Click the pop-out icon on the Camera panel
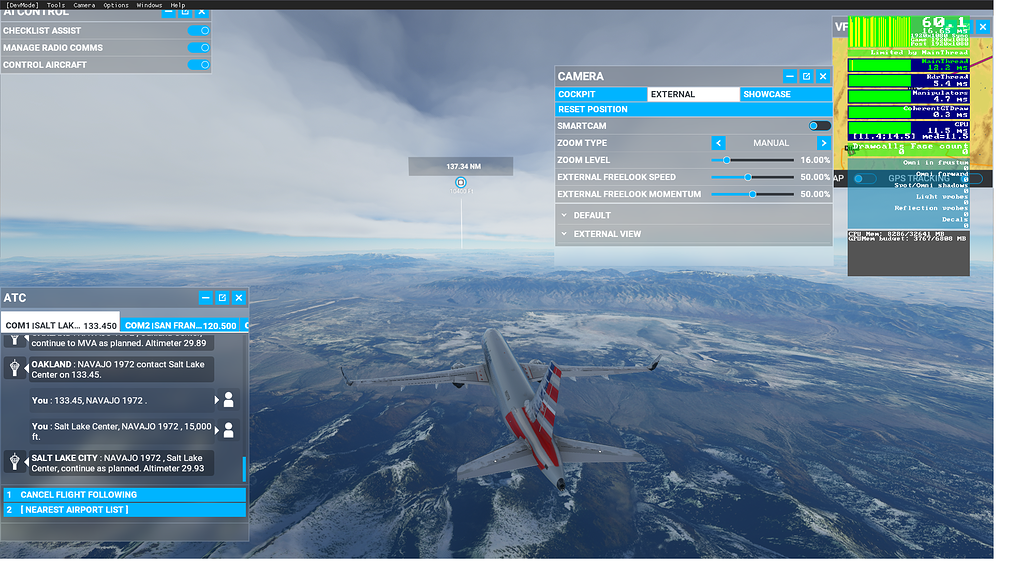Screen dimensions: 1035x582 (806, 76)
